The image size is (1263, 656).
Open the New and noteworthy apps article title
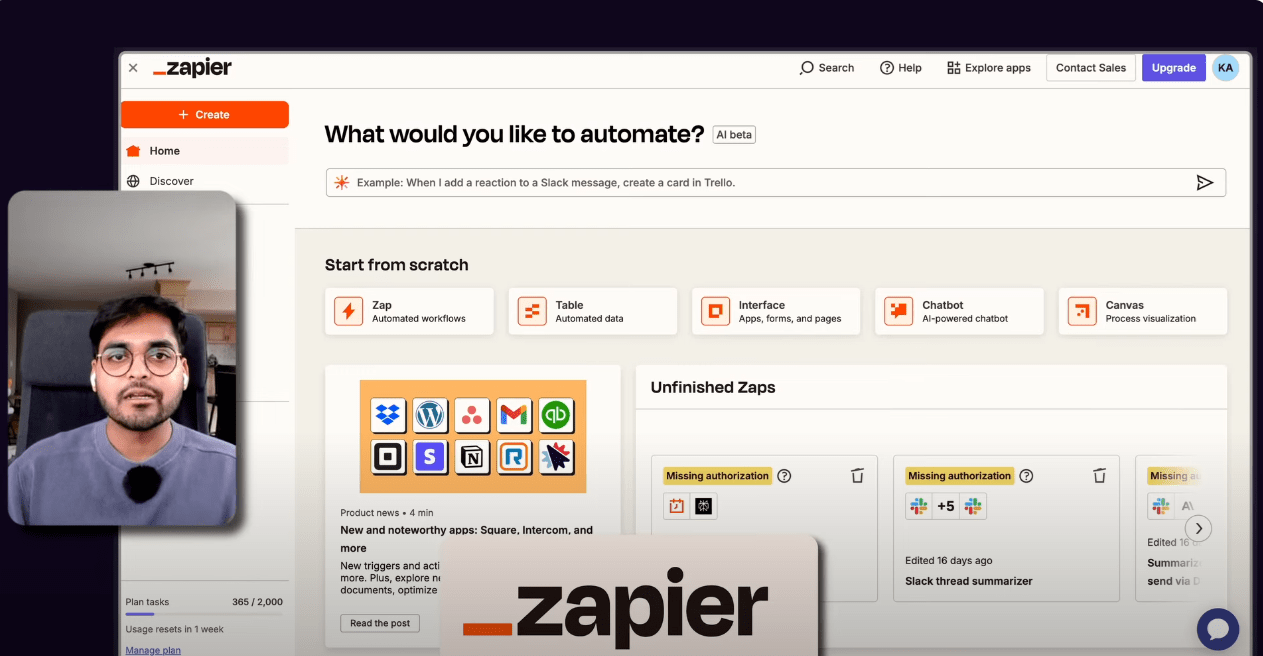point(466,539)
